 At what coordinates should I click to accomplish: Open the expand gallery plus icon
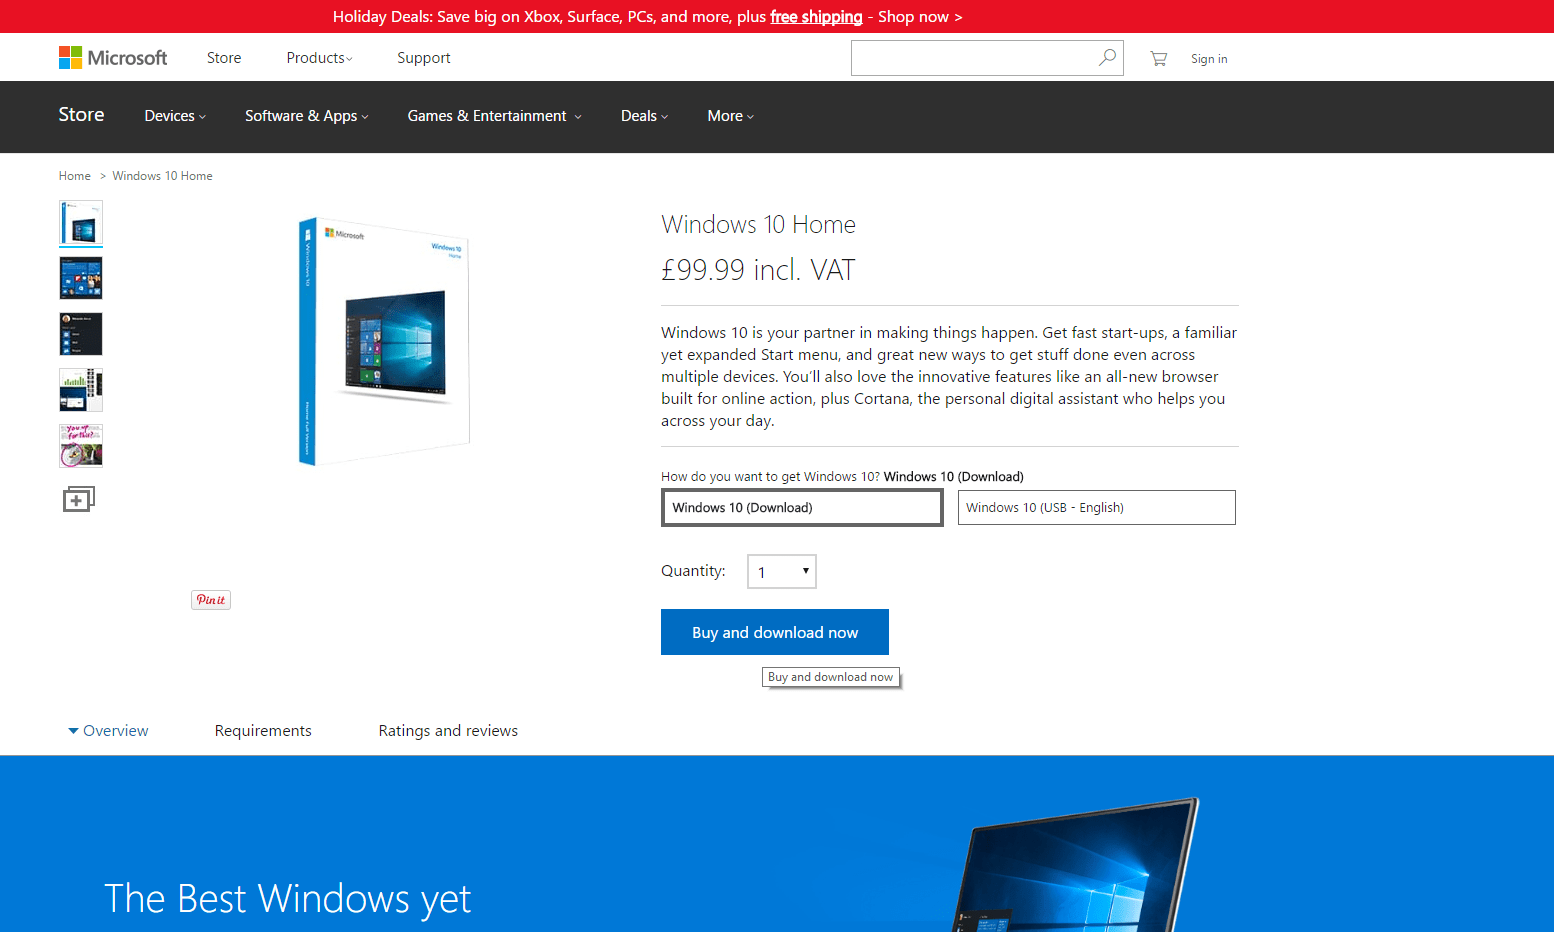click(79, 499)
